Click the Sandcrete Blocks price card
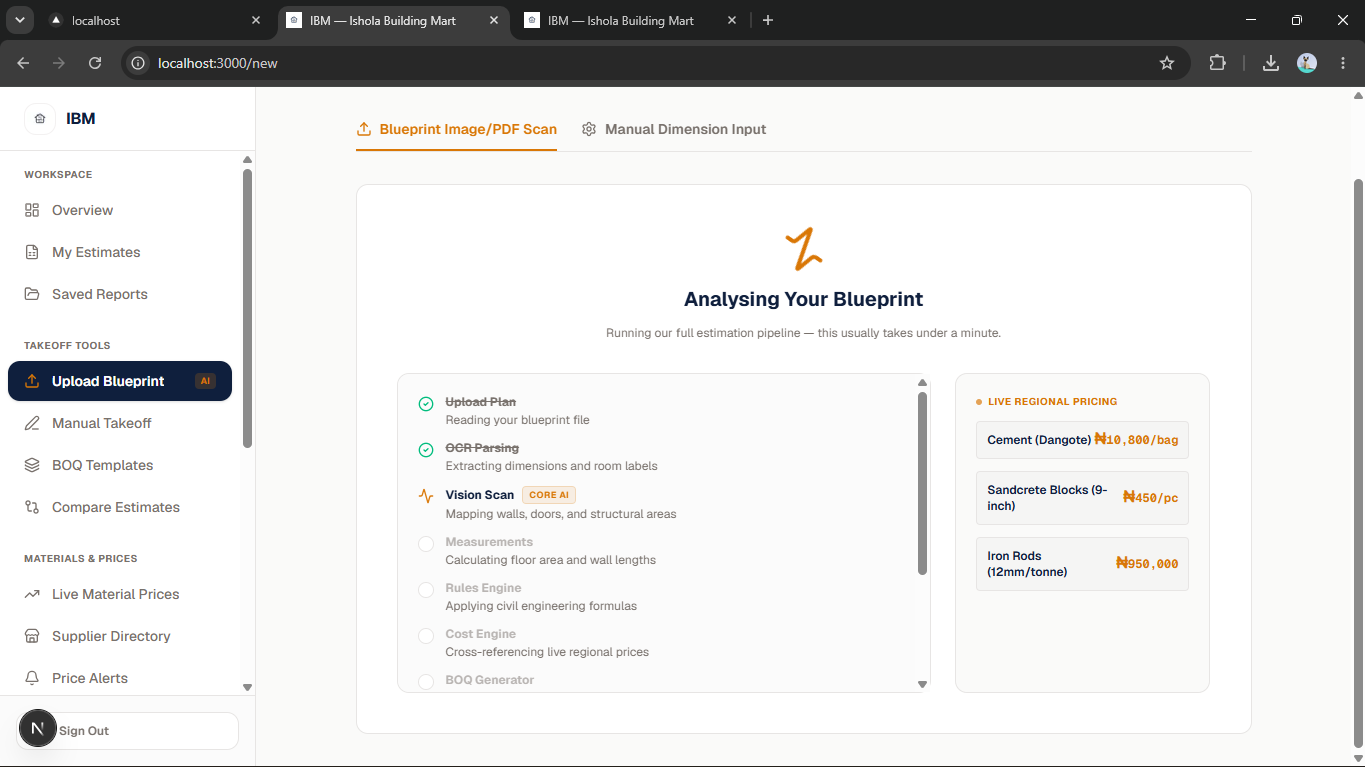Image resolution: width=1365 pixels, height=767 pixels. [1082, 498]
